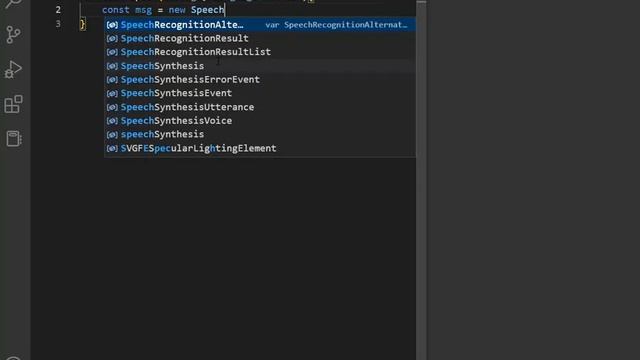
Task: Click variable icon beside SpeechSynthesisEvent
Action: pyautogui.click(x=112, y=93)
